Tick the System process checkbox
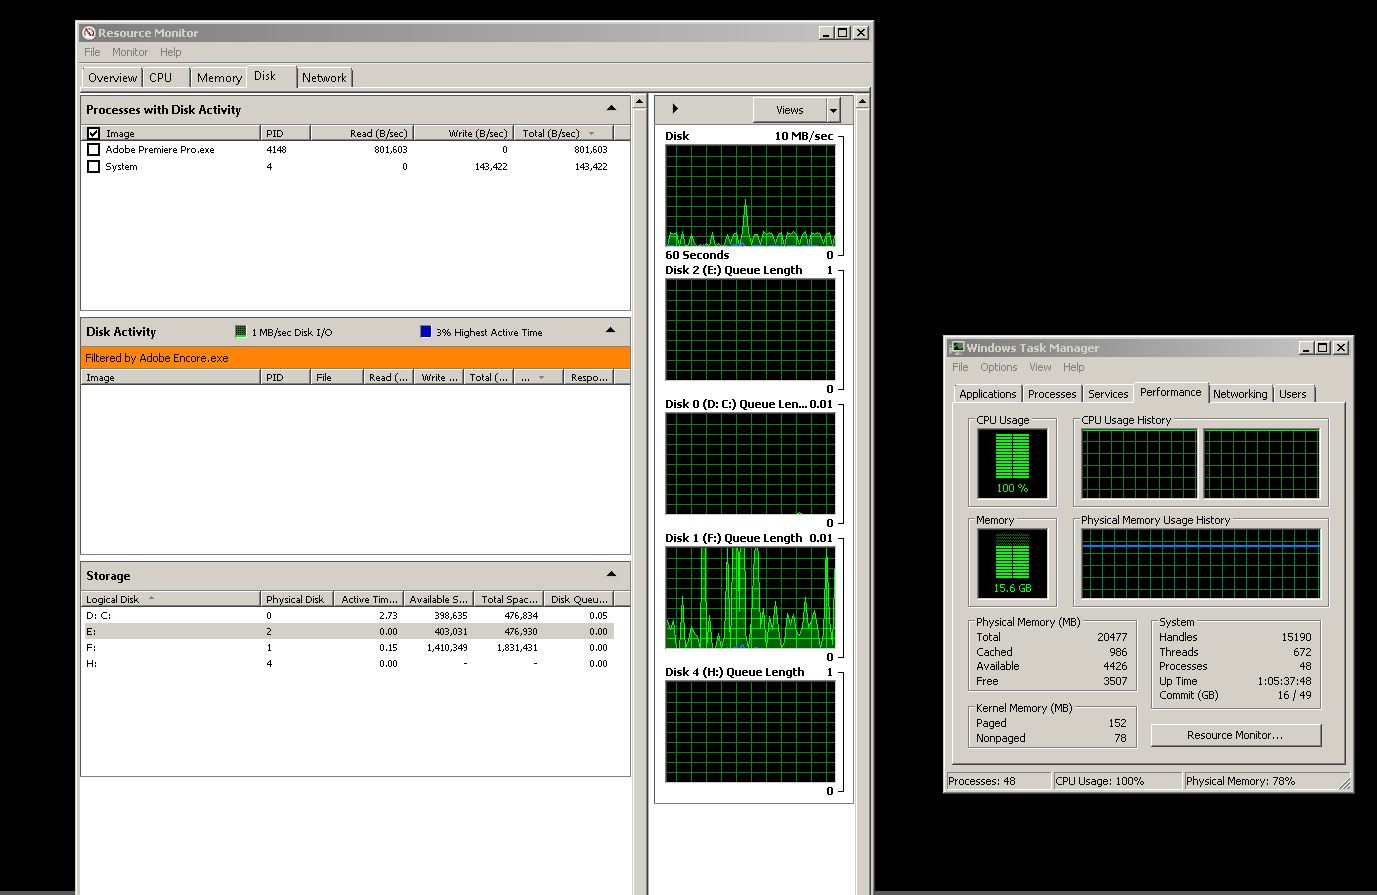Image resolution: width=1377 pixels, height=895 pixels. (x=94, y=167)
